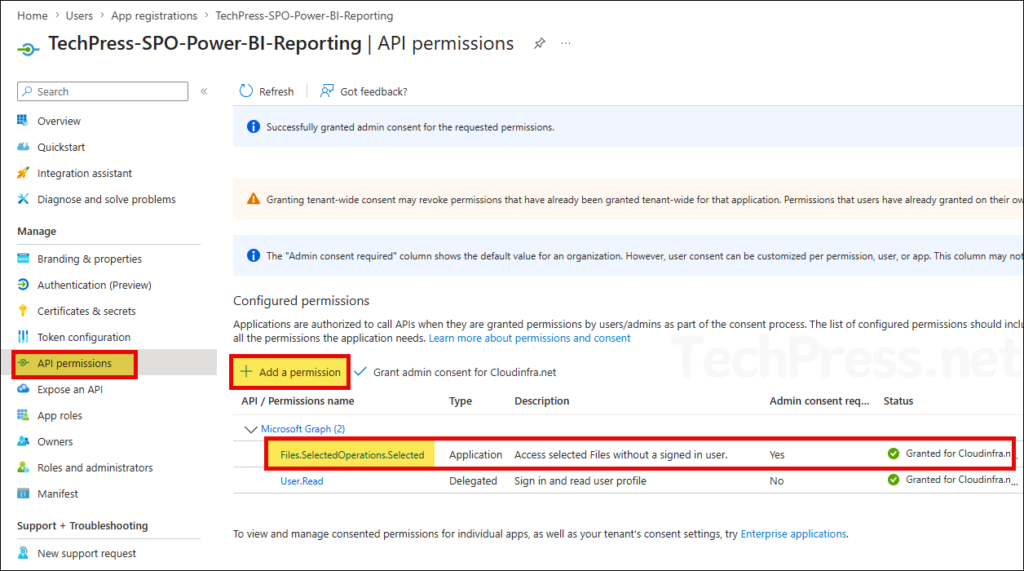The width and height of the screenshot is (1024, 571).
Task: Click the Diagnose and solve problems wrench icon
Action: coord(23,199)
